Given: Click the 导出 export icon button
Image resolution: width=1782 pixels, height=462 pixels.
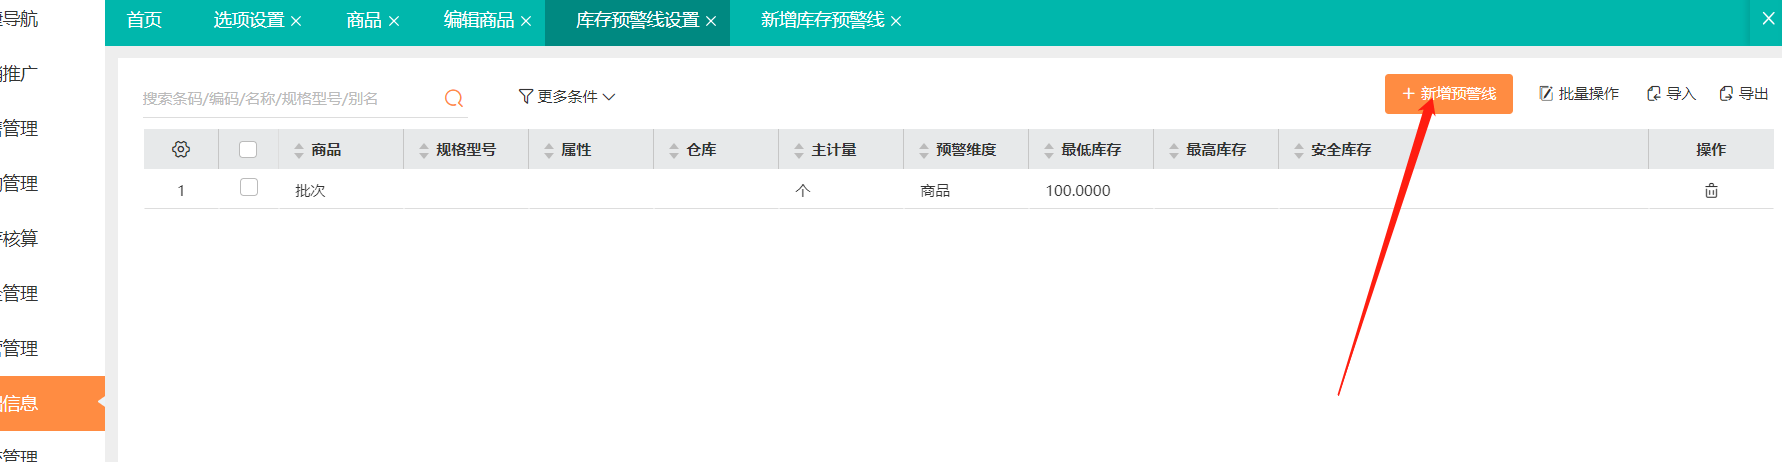Looking at the screenshot, I should click(x=1743, y=94).
